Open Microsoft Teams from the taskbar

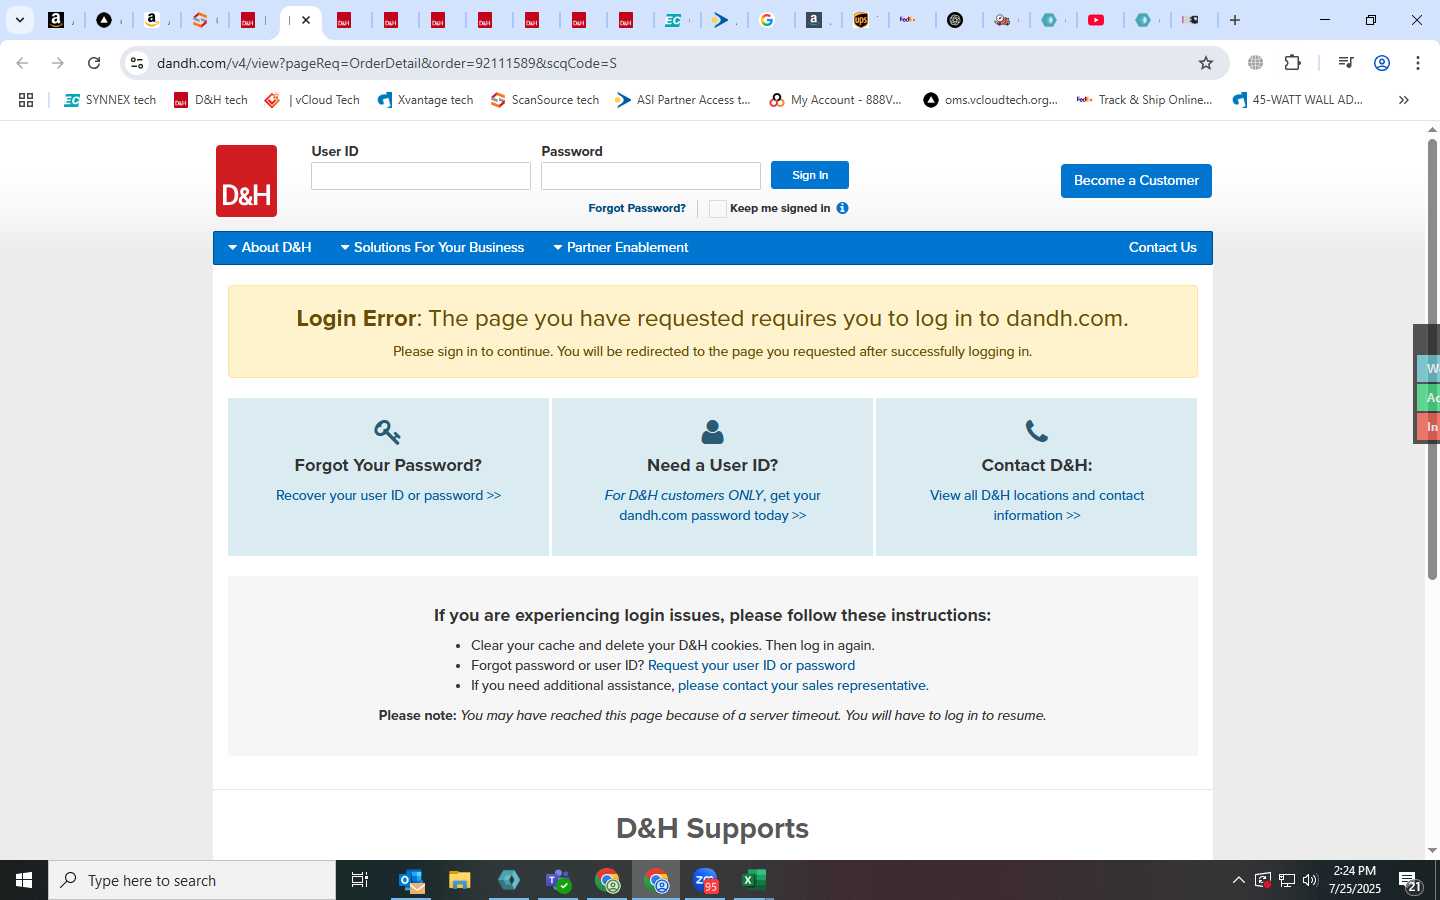pos(558,880)
